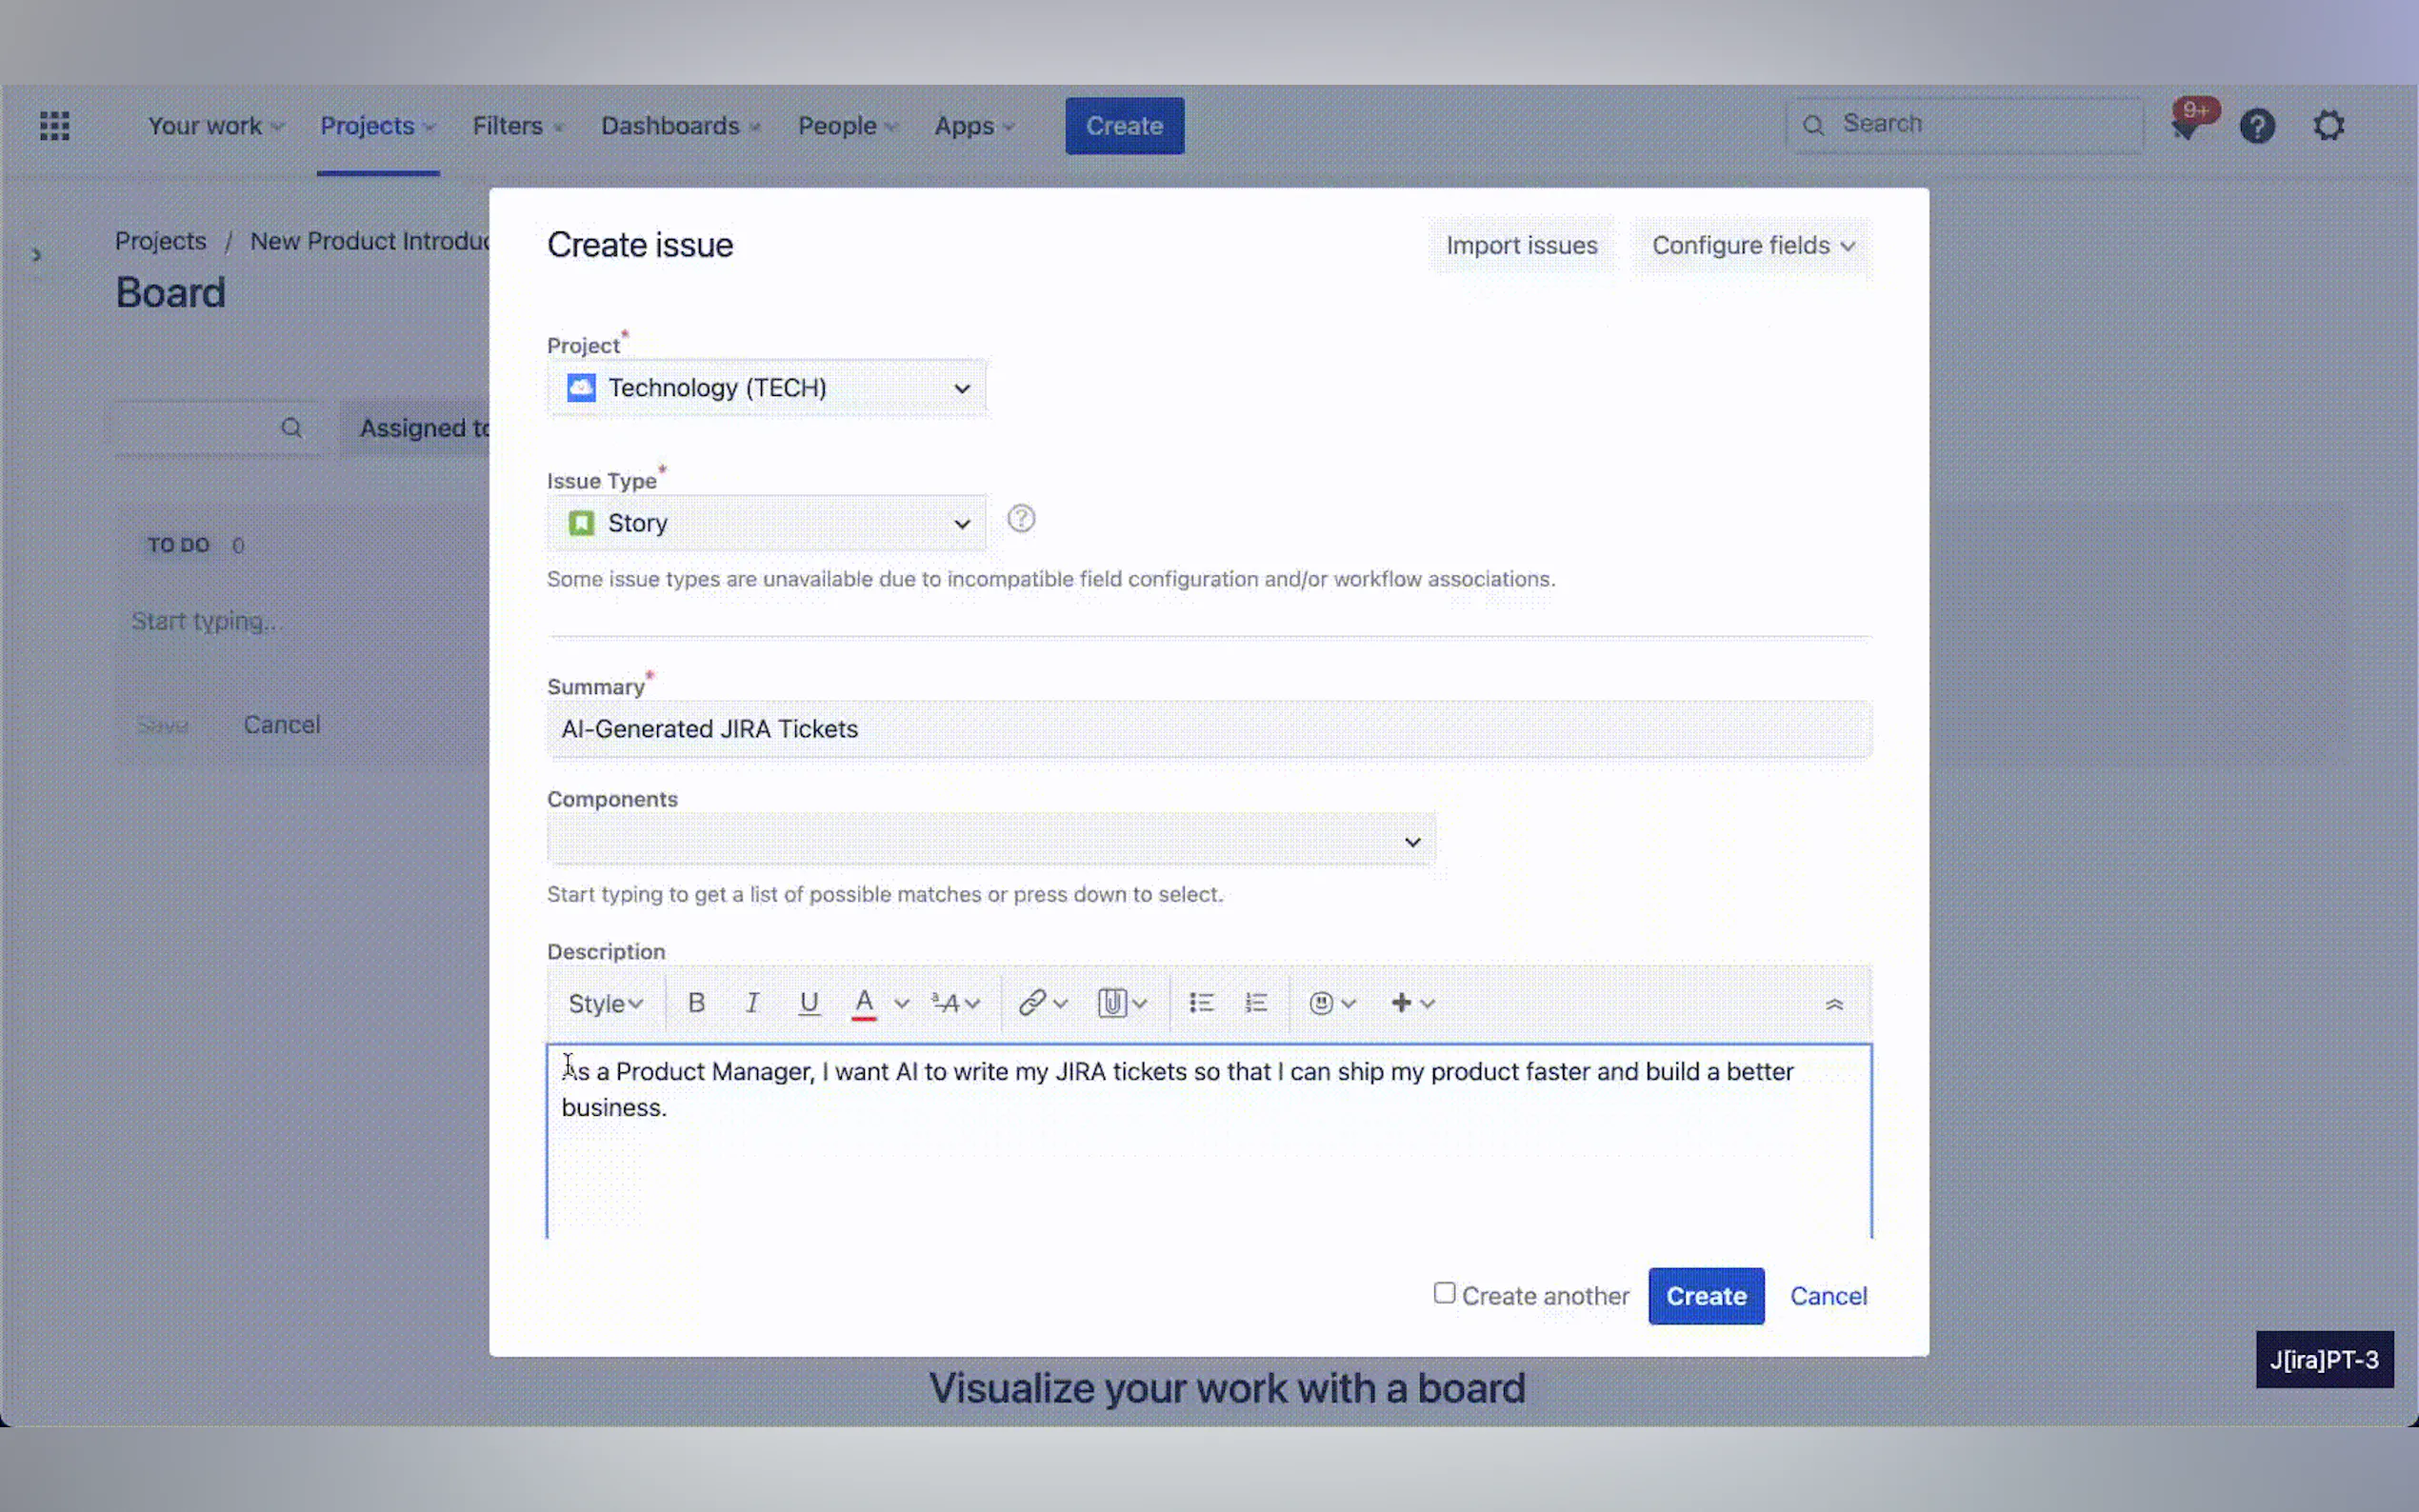Check the Create another checkbox
Screen dimensions: 2419x1512
tap(1444, 1294)
